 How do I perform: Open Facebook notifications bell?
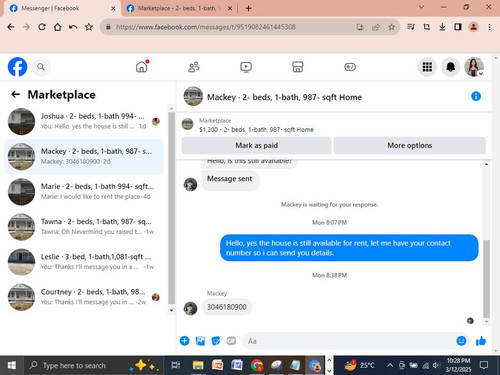click(451, 67)
